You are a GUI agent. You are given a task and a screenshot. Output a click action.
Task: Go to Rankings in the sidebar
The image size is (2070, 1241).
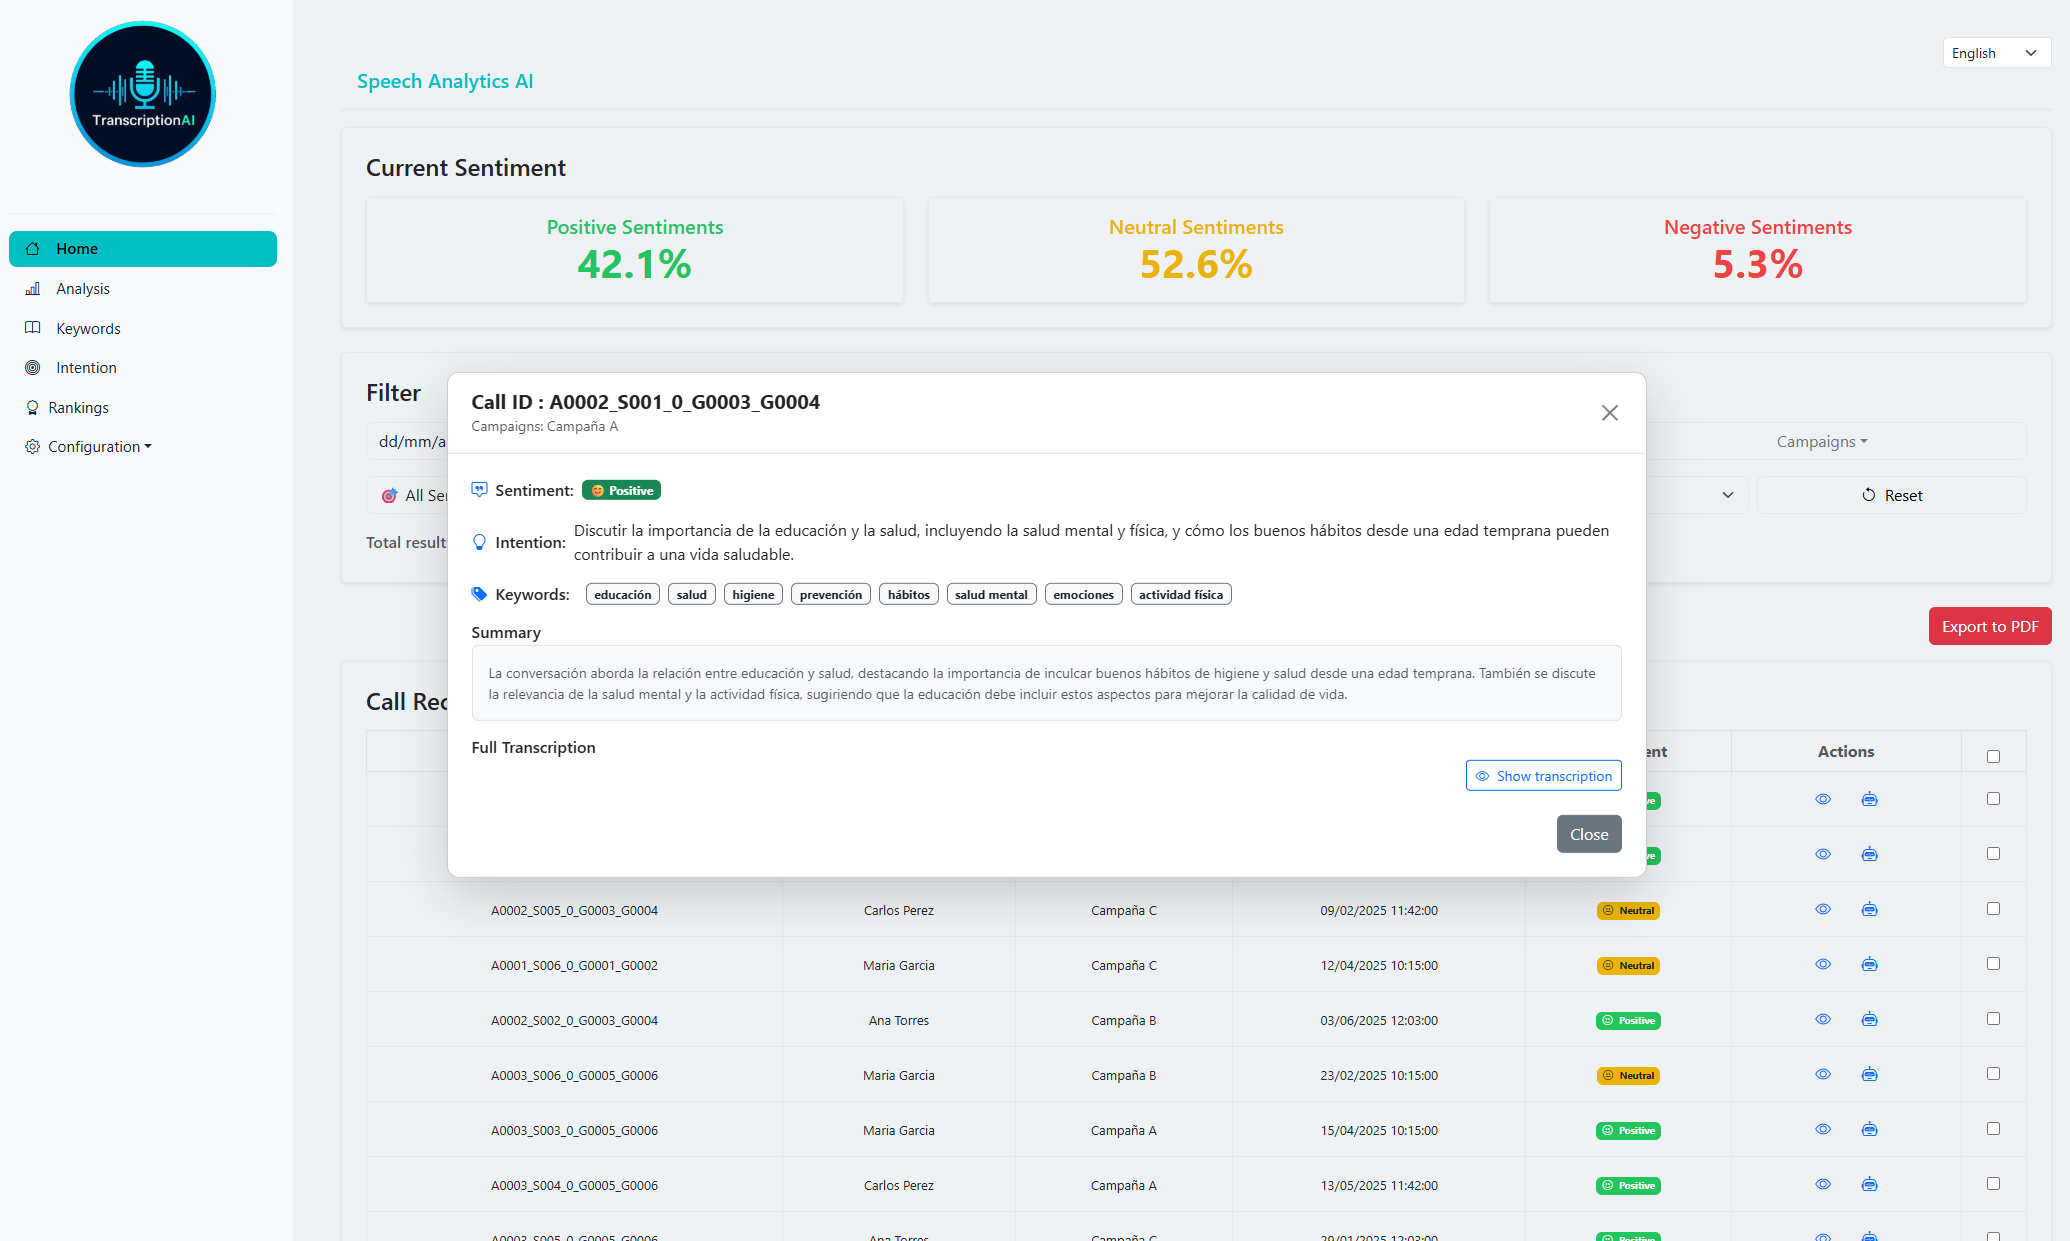[78, 408]
